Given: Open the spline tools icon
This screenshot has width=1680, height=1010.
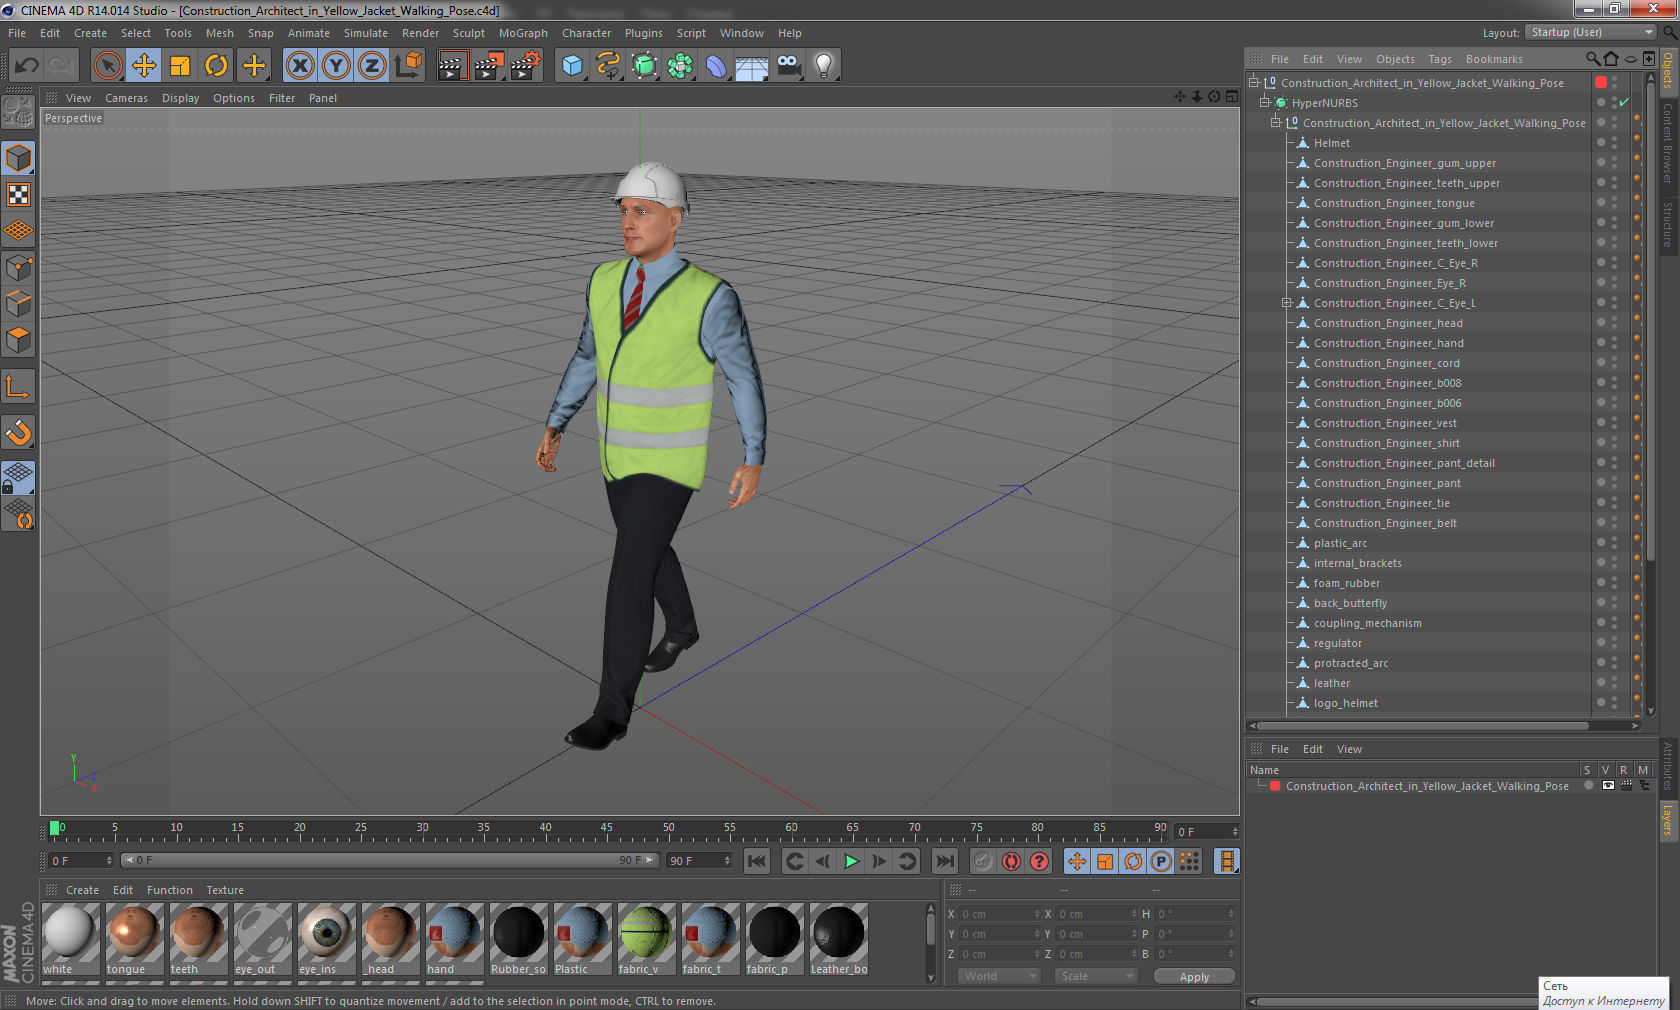Looking at the screenshot, I should pyautogui.click(x=608, y=66).
